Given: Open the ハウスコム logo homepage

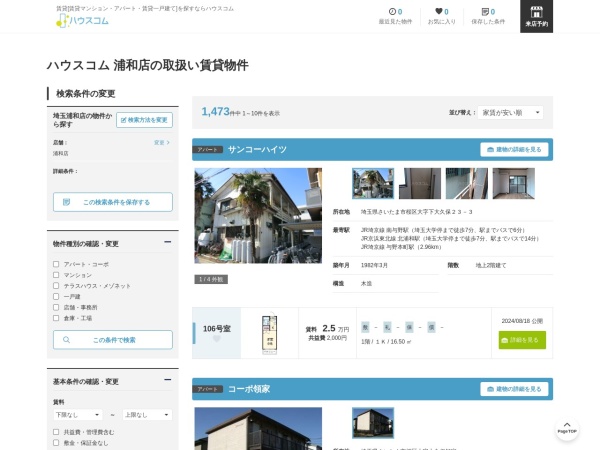Looking at the screenshot, I should [x=82, y=20].
